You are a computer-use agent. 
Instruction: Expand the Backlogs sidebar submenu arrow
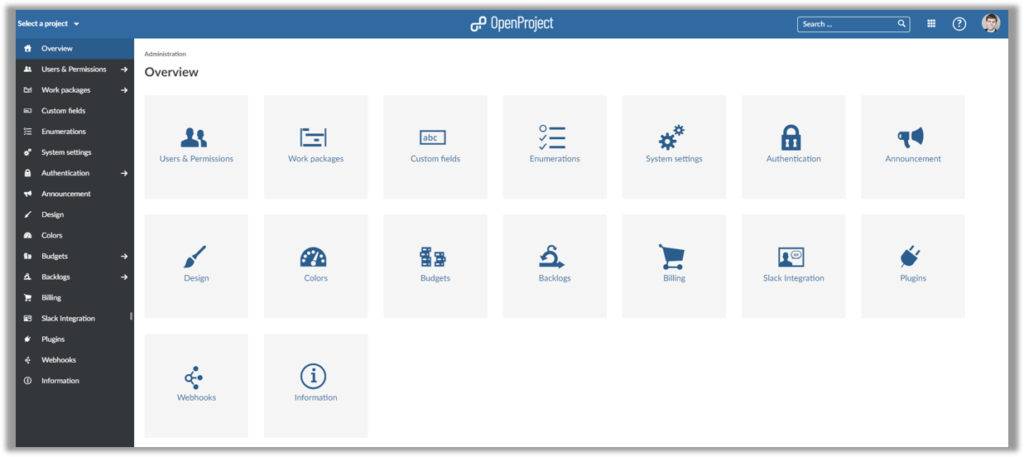tap(124, 277)
